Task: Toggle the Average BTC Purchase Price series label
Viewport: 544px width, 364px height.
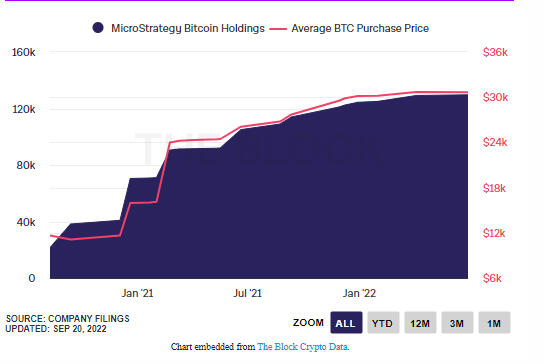Action: [x=360, y=28]
